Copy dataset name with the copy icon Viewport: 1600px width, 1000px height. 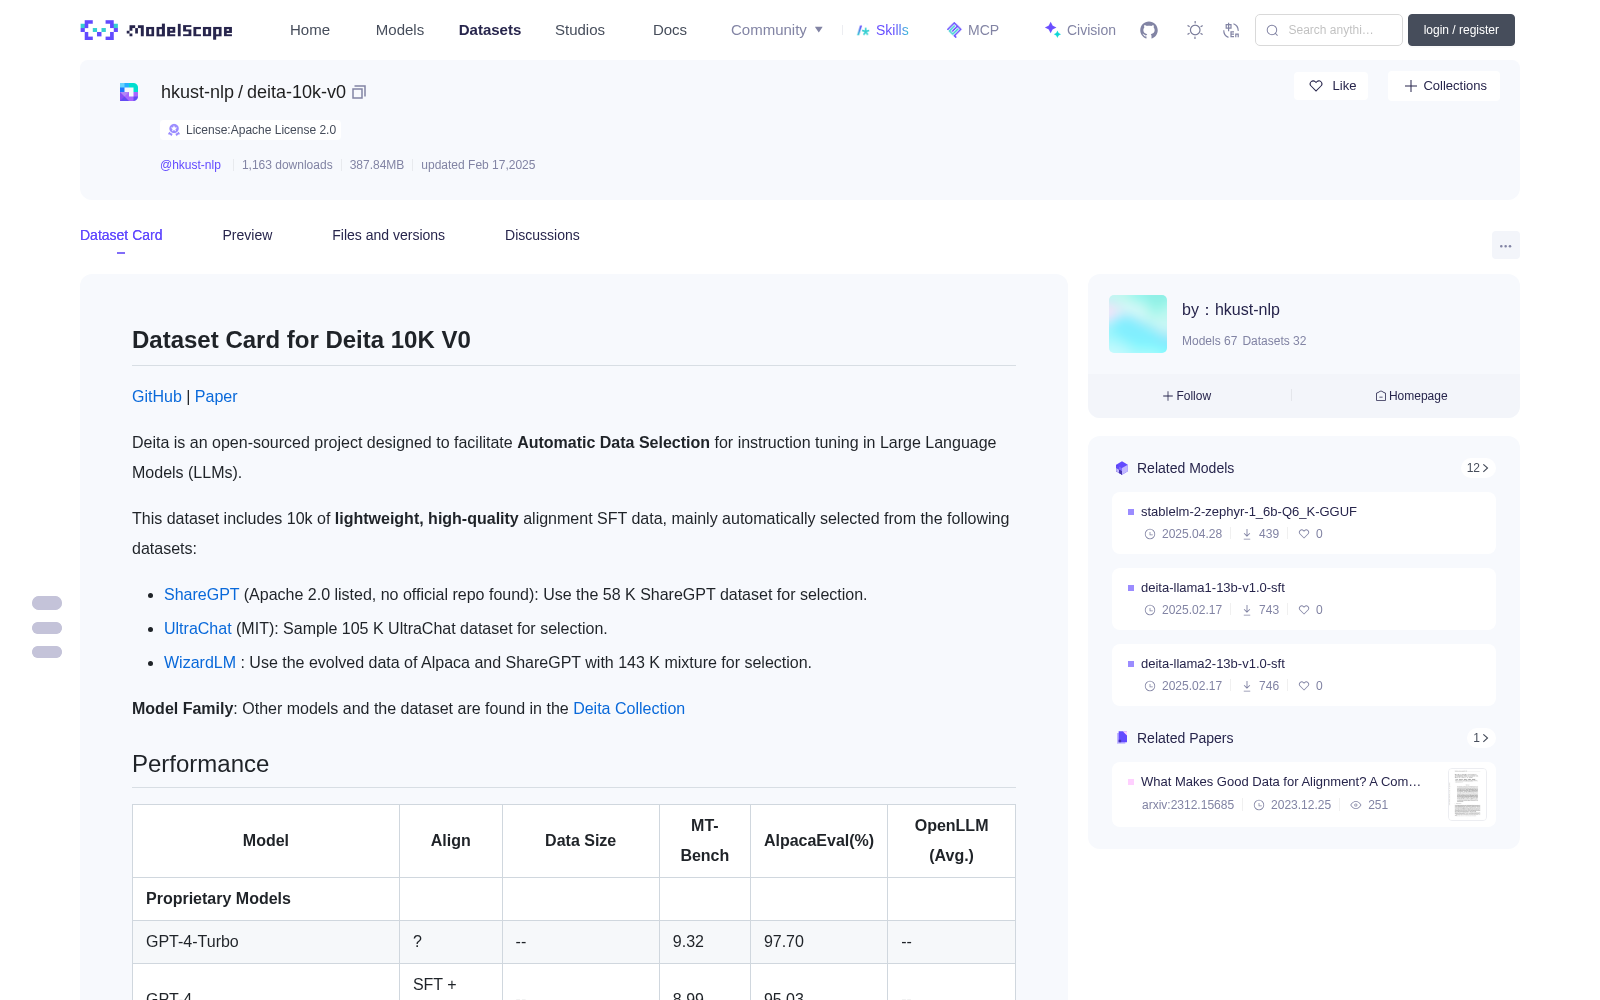359,92
